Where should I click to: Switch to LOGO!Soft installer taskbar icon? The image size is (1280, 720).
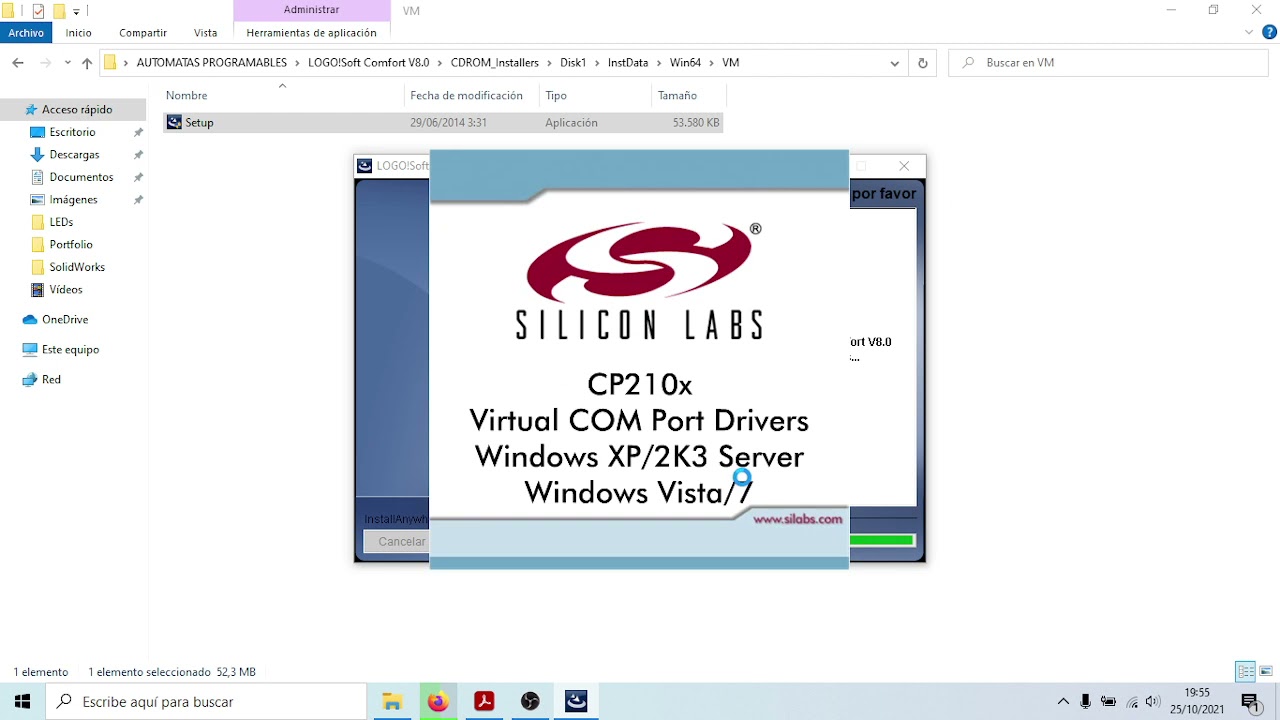click(576, 702)
